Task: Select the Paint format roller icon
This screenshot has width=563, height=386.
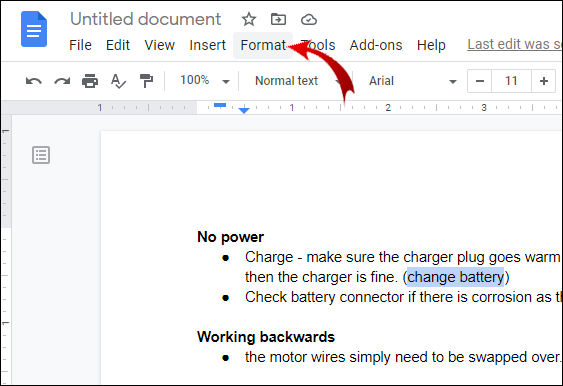Action: pos(146,81)
